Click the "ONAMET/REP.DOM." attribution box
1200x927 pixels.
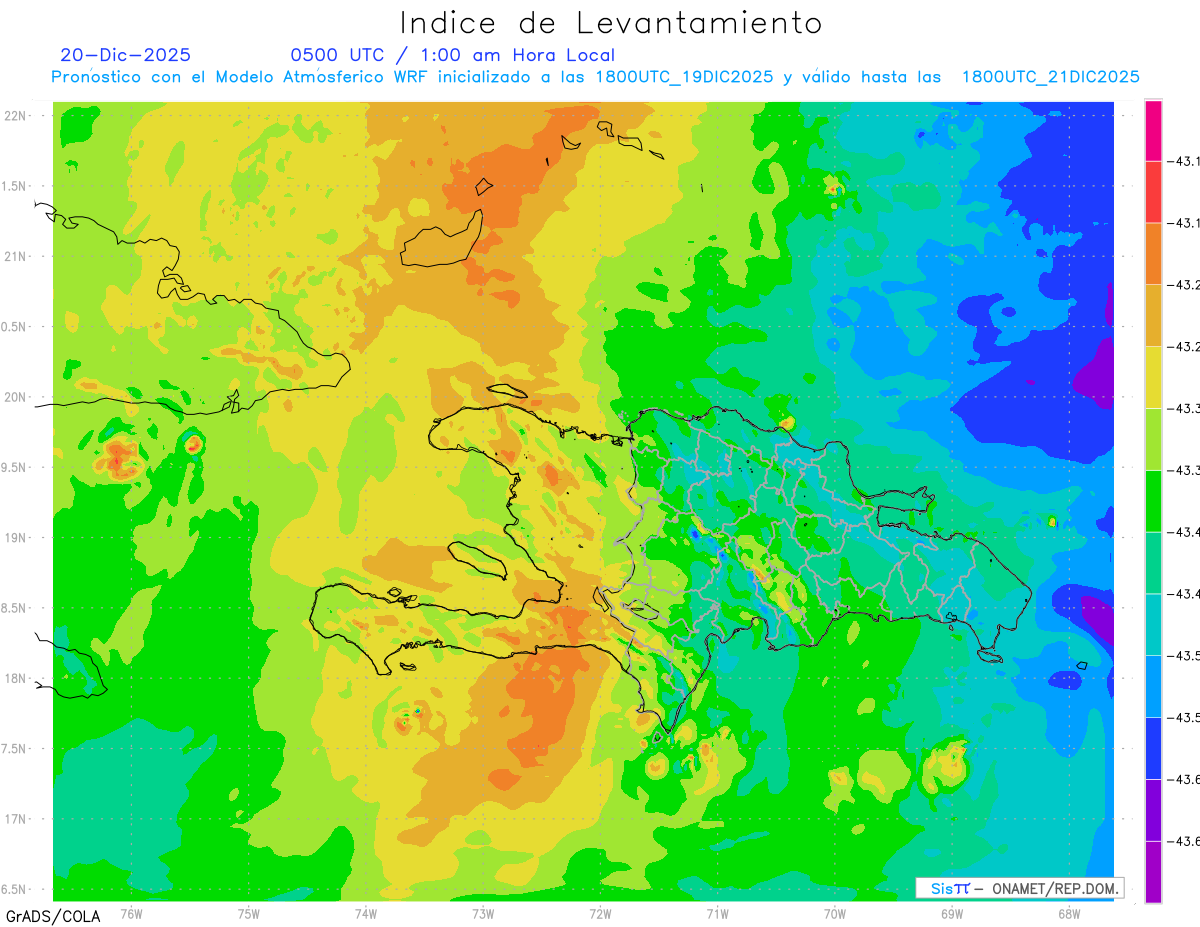pyautogui.click(x=1019, y=888)
